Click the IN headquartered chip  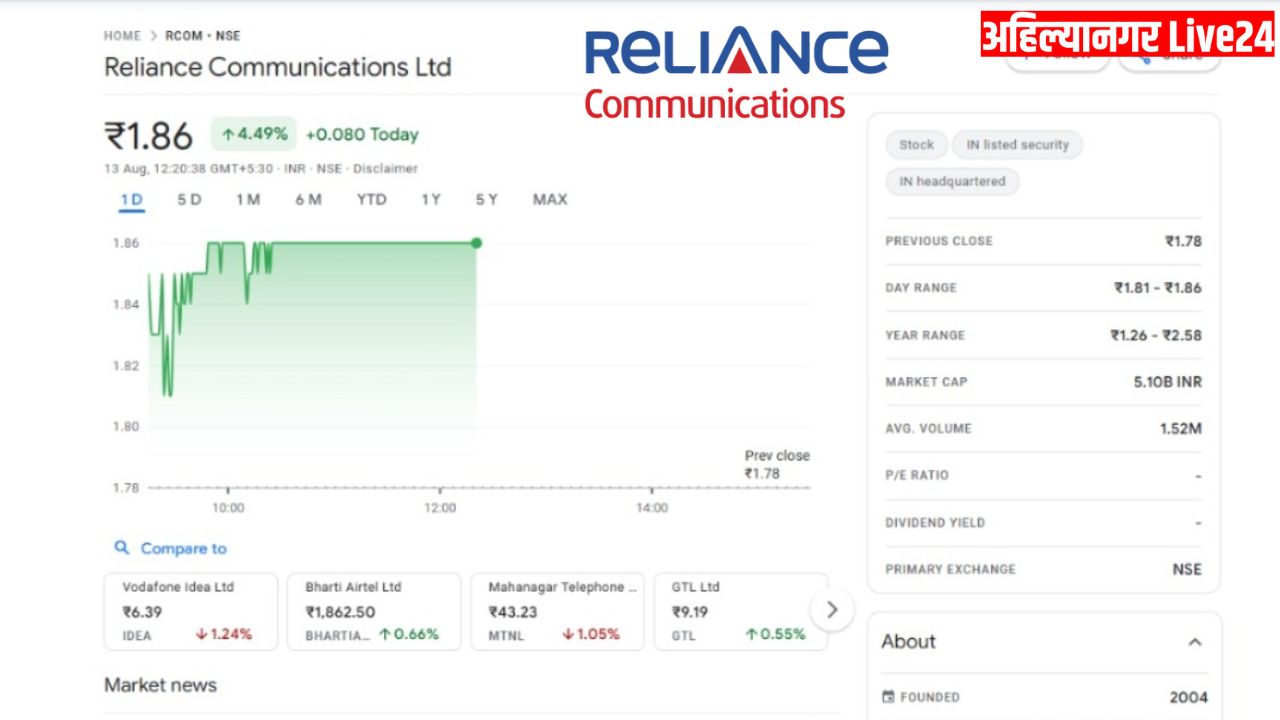click(x=952, y=182)
